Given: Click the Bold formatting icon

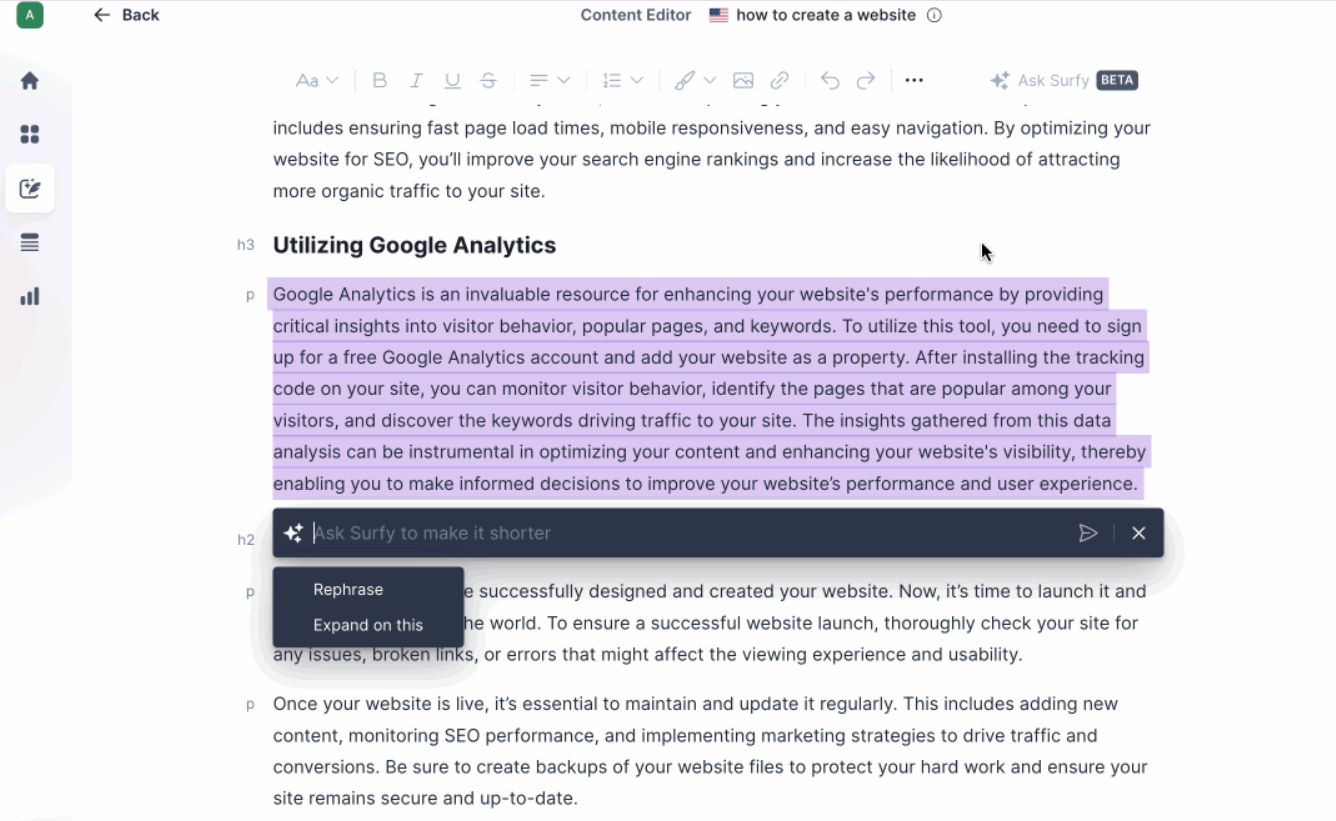Looking at the screenshot, I should point(379,81).
